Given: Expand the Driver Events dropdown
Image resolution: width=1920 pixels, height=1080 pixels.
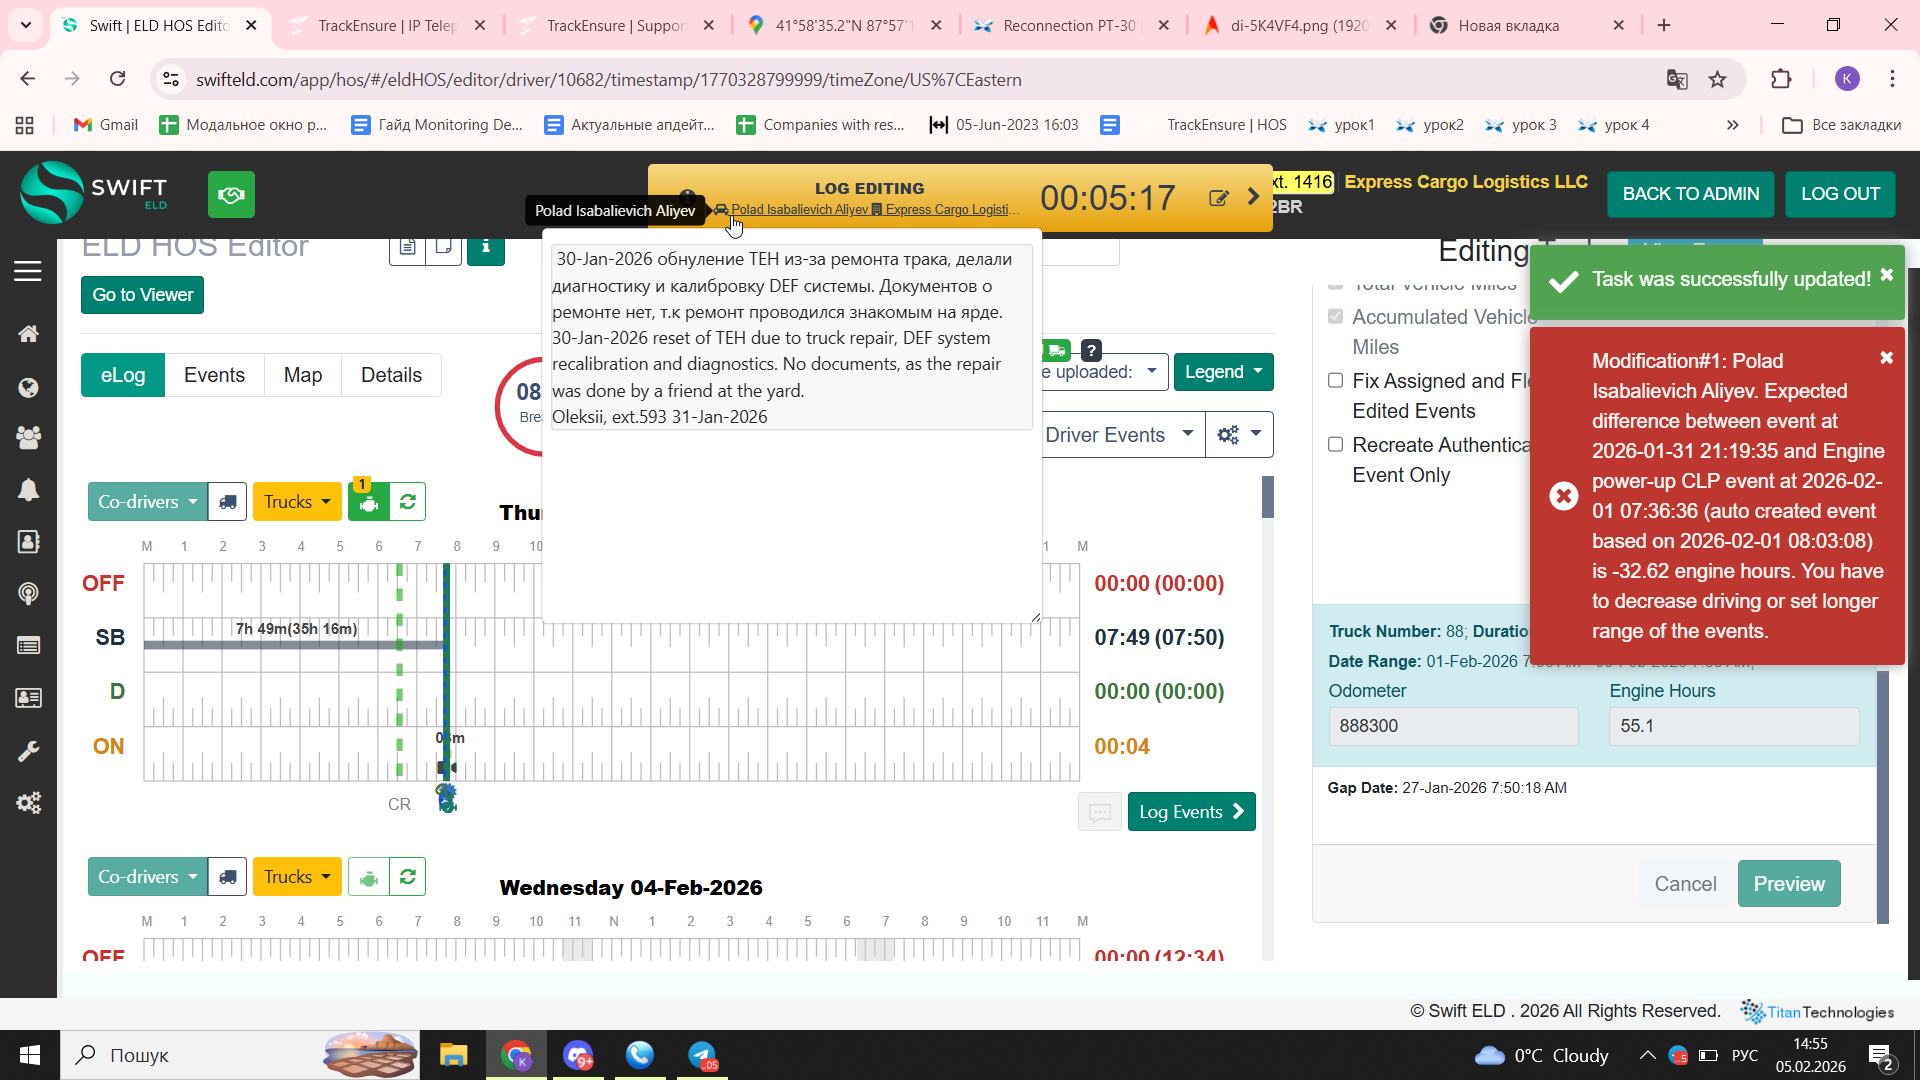Looking at the screenshot, I should (1118, 435).
